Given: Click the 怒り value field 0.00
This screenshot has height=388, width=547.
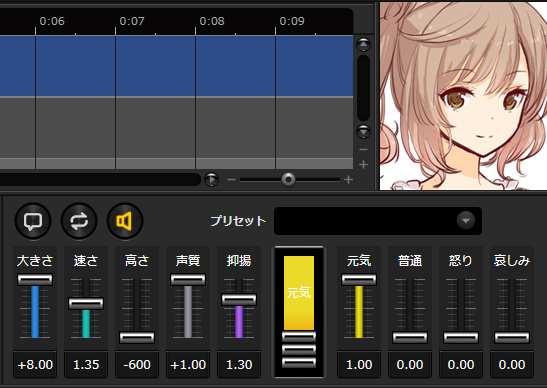Looking at the screenshot, I should [461, 364].
